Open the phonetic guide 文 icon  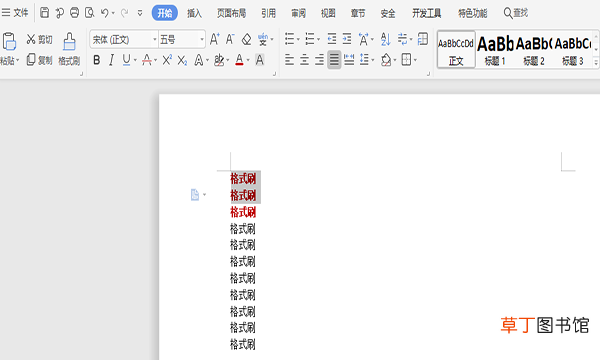(x=263, y=39)
